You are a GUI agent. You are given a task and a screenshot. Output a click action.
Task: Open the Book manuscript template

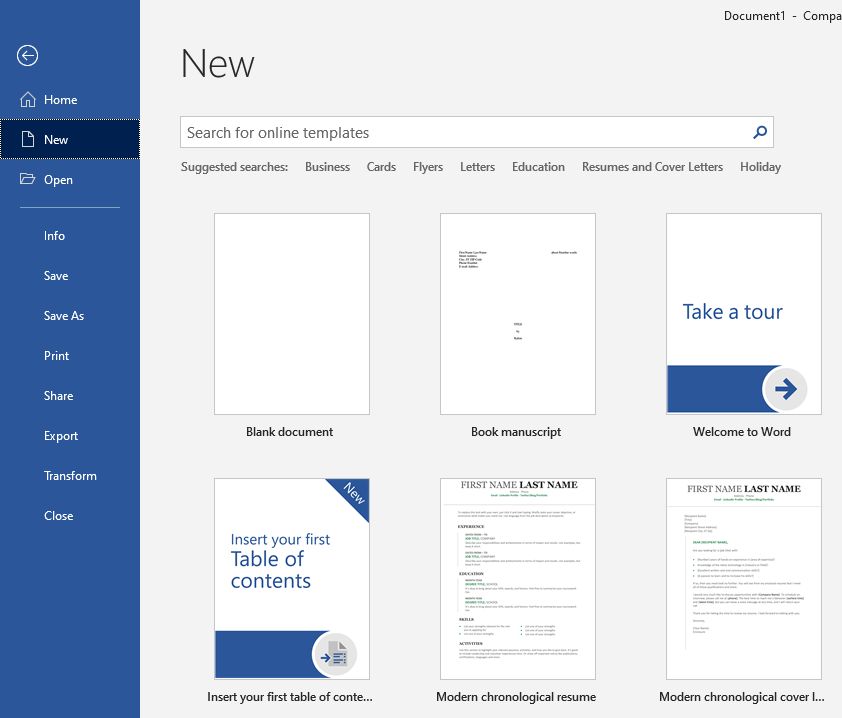click(517, 313)
